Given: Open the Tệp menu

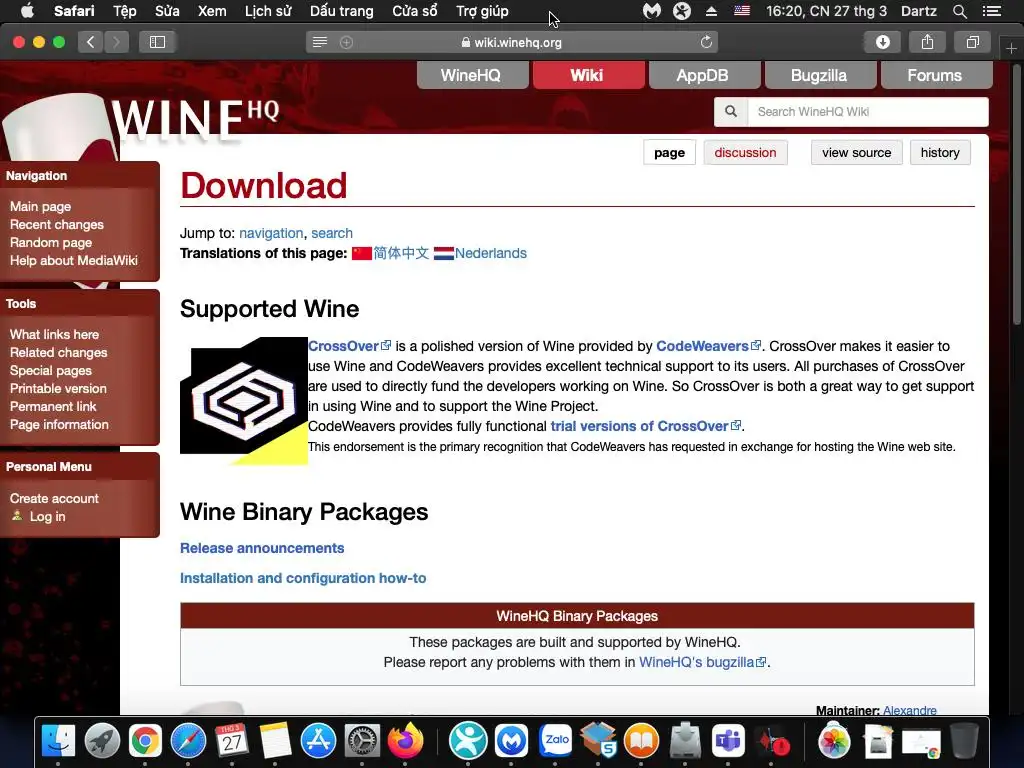Looking at the screenshot, I should click(125, 11).
